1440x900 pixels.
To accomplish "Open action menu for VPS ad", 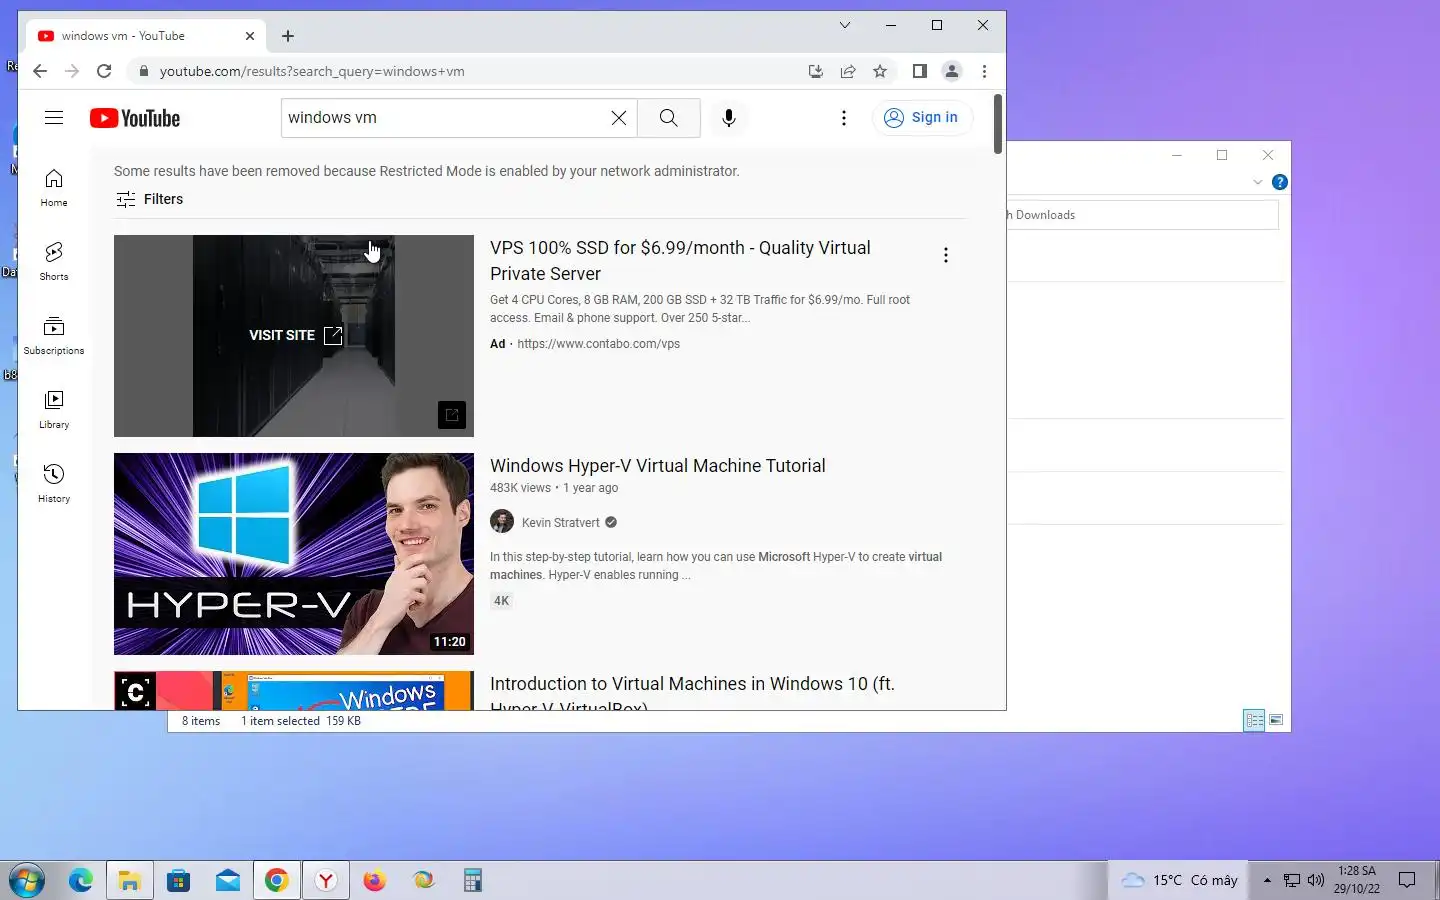I will coord(946,255).
